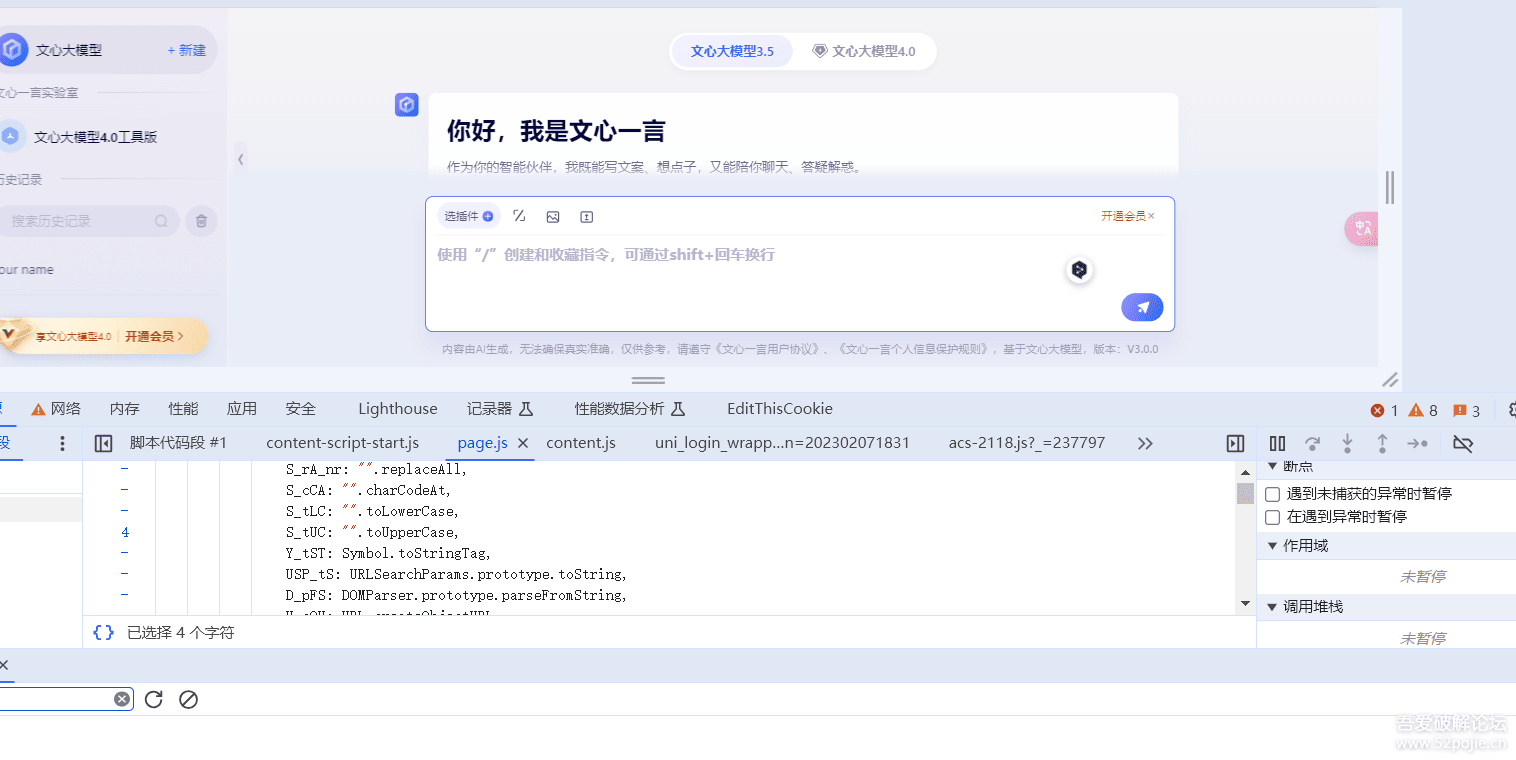Image resolution: width=1516 pixels, height=760 pixels.
Task: Click the slash command template icon
Action: coord(519,216)
